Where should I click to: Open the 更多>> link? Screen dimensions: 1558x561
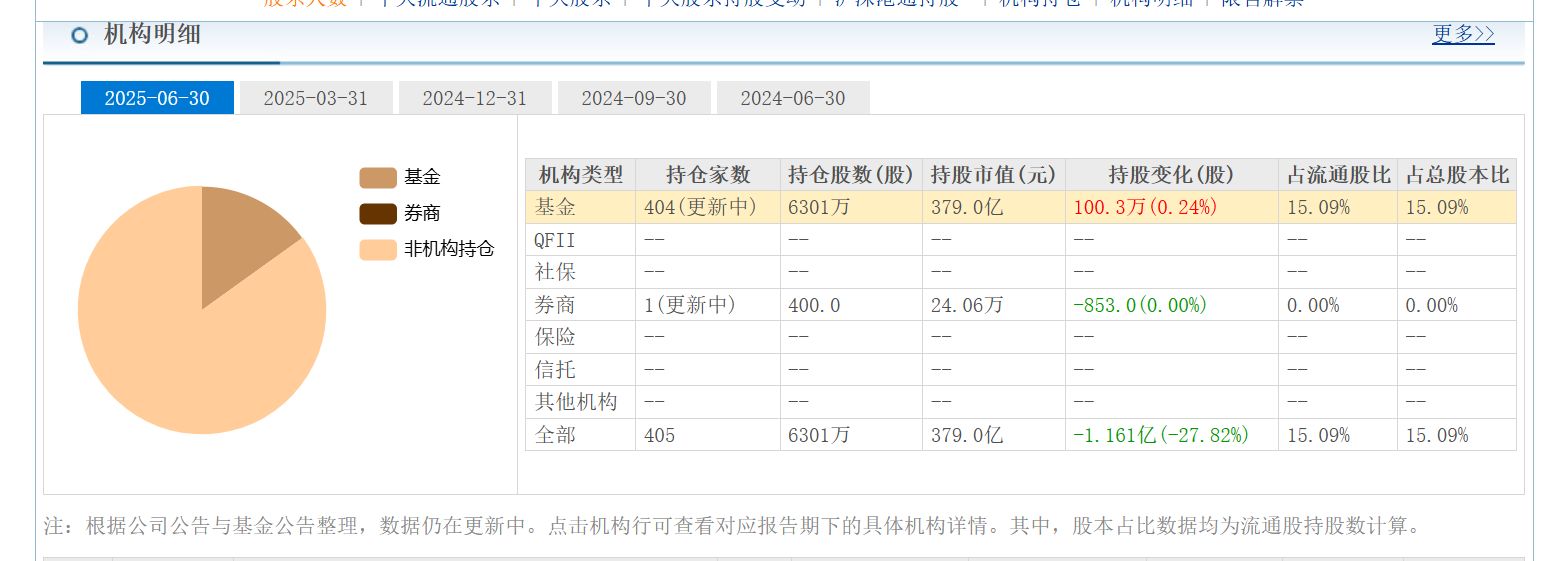(1463, 34)
